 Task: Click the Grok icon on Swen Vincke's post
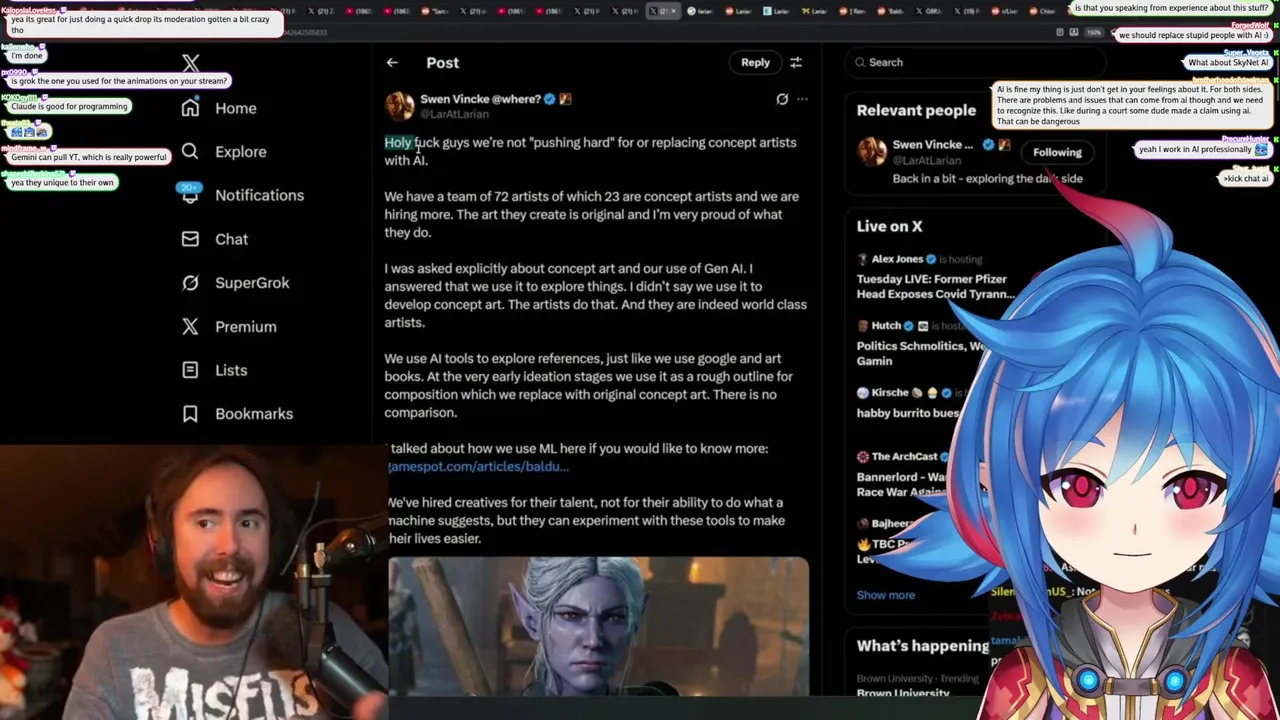(782, 99)
